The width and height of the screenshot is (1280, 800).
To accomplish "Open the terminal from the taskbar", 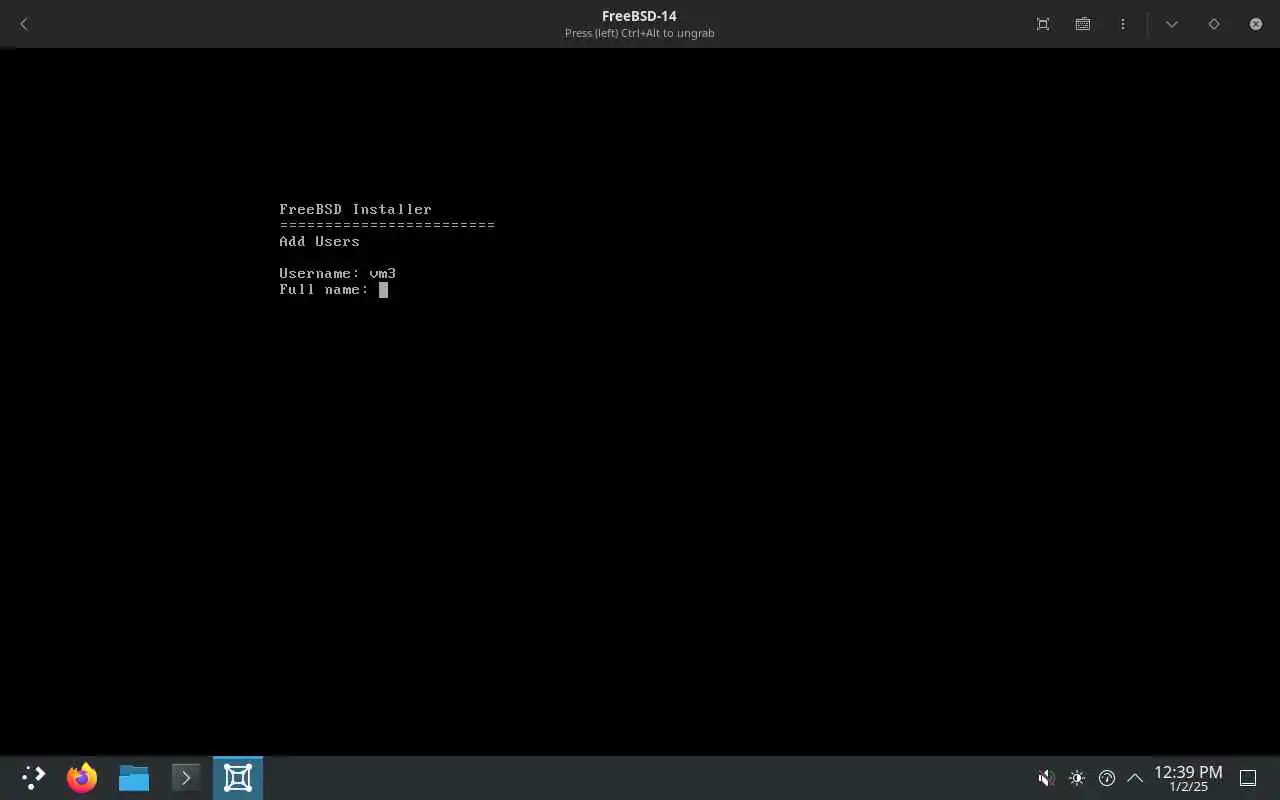I will coord(186,778).
